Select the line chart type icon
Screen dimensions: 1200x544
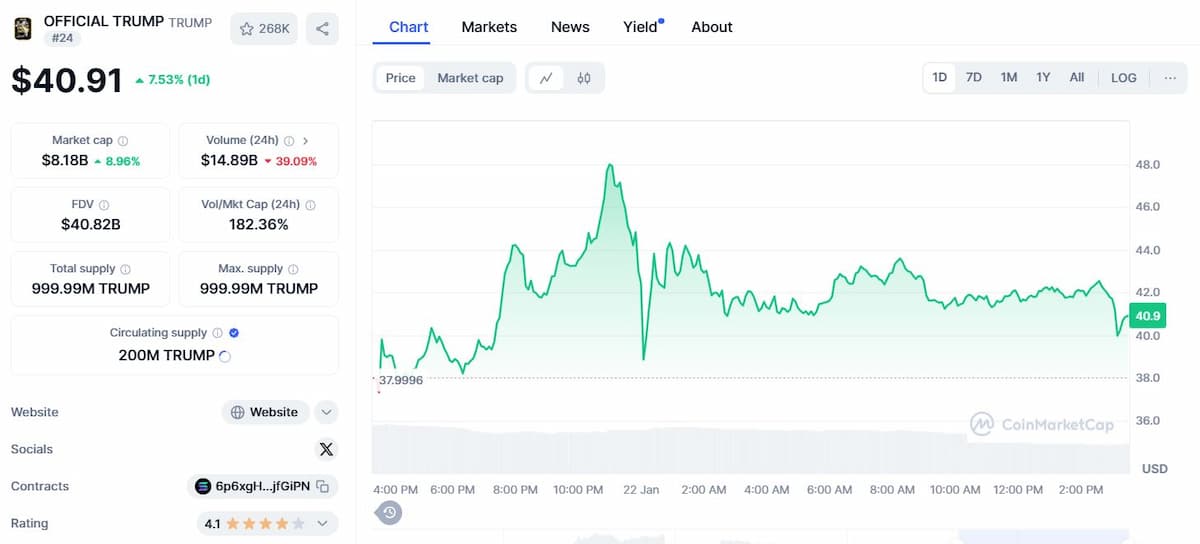coord(546,78)
